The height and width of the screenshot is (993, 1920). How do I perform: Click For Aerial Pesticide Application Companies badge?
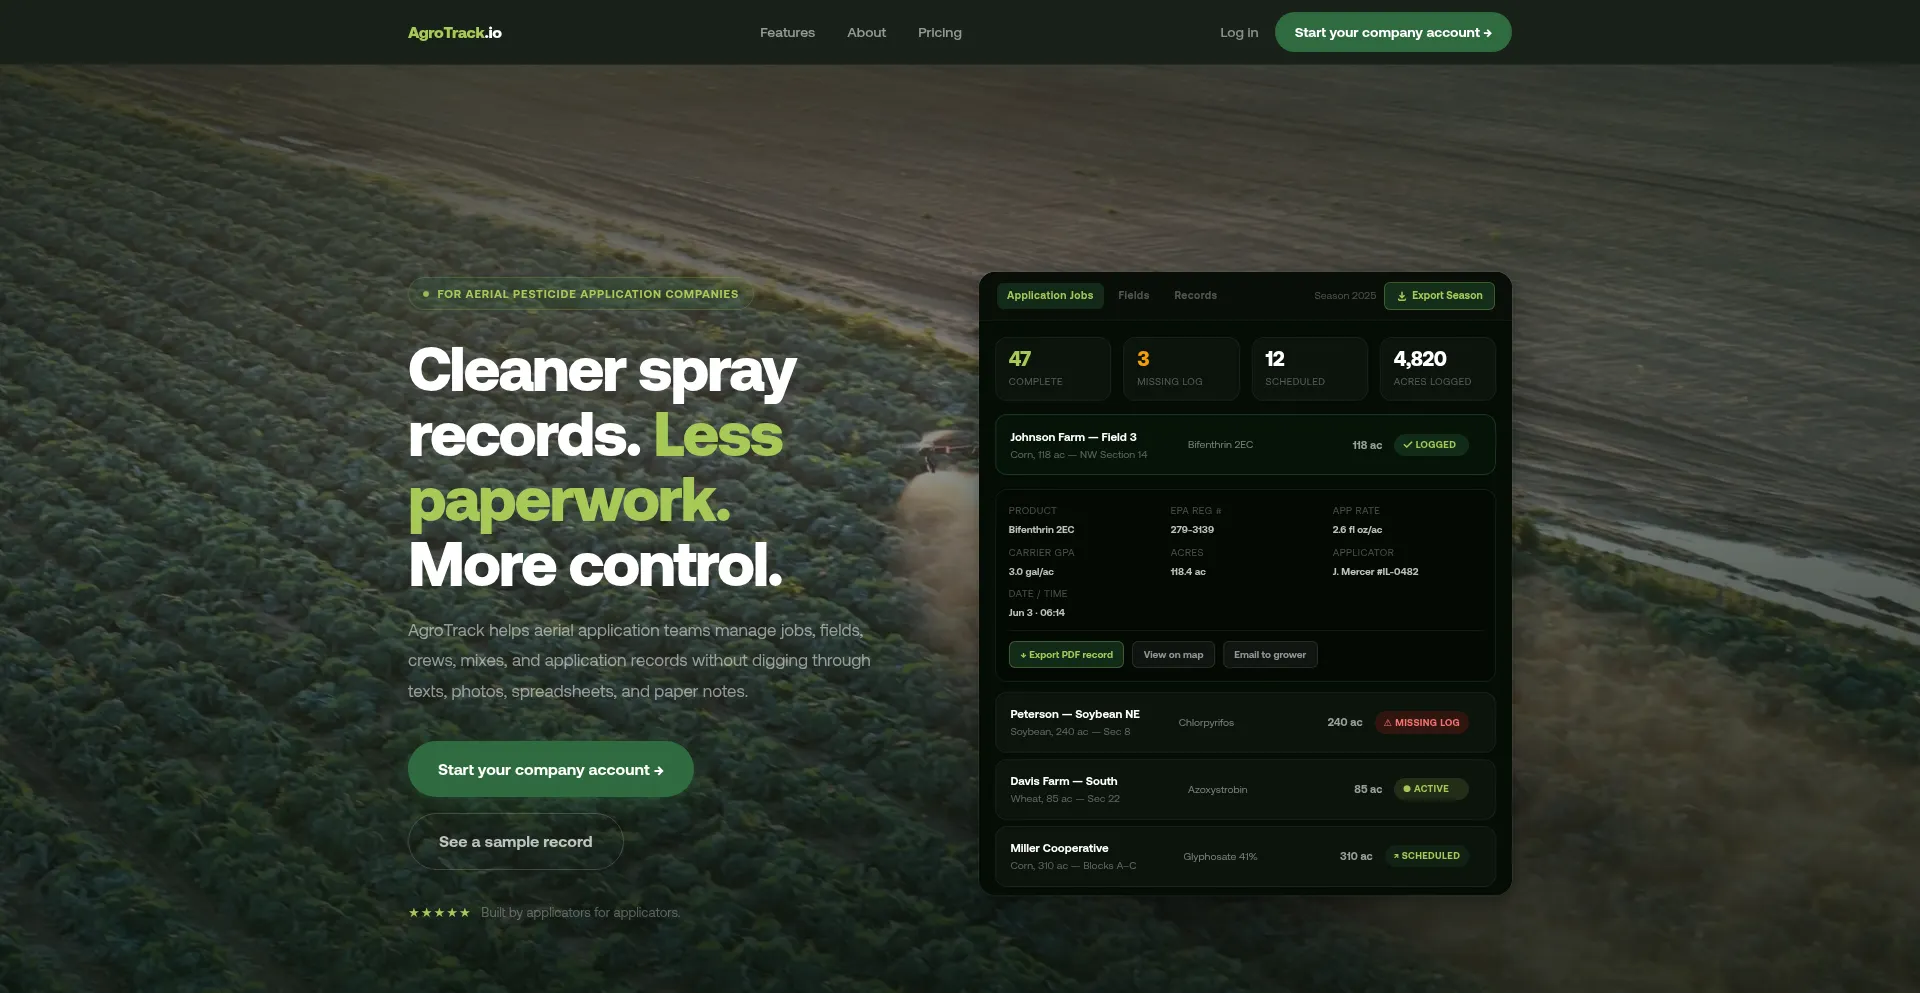click(x=581, y=294)
